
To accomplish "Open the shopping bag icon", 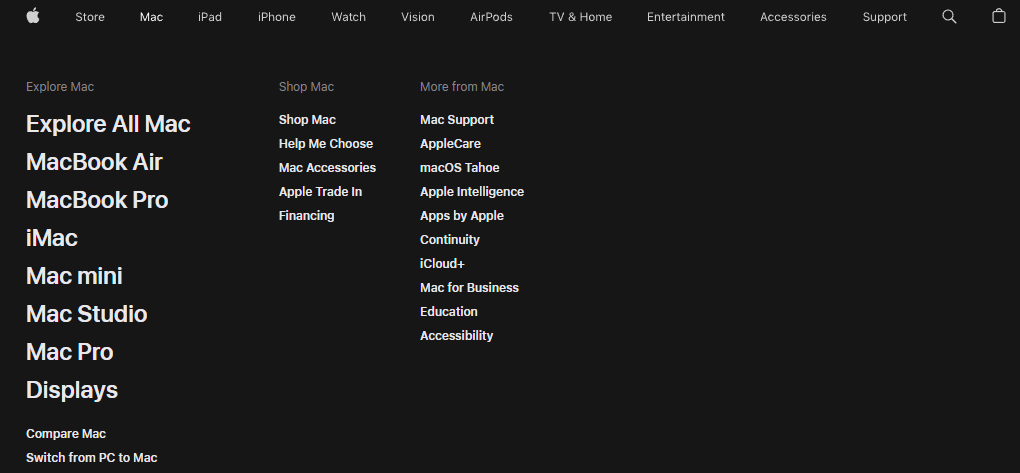I will 999,16.
